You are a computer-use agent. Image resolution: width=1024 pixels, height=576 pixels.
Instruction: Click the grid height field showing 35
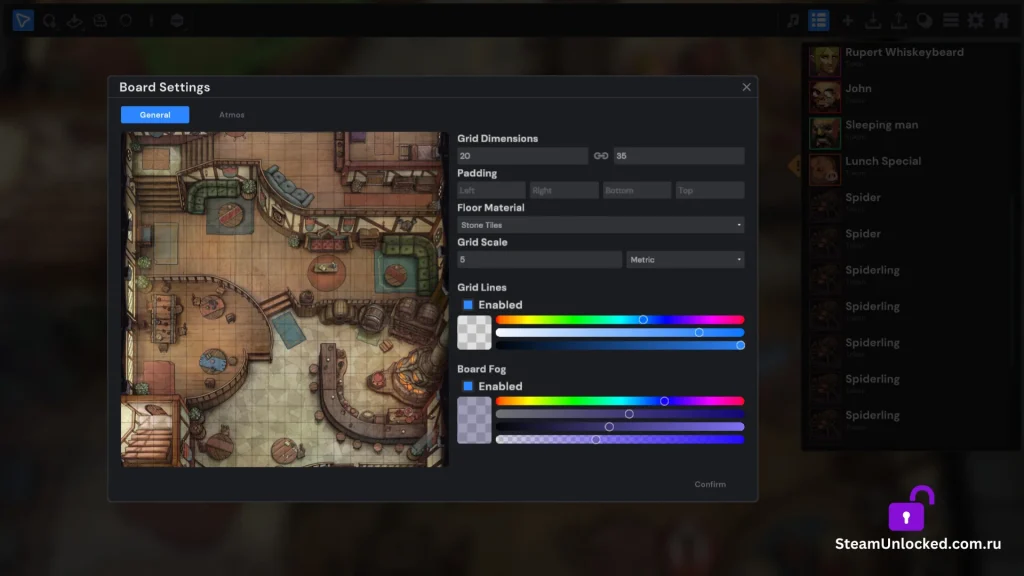point(679,155)
